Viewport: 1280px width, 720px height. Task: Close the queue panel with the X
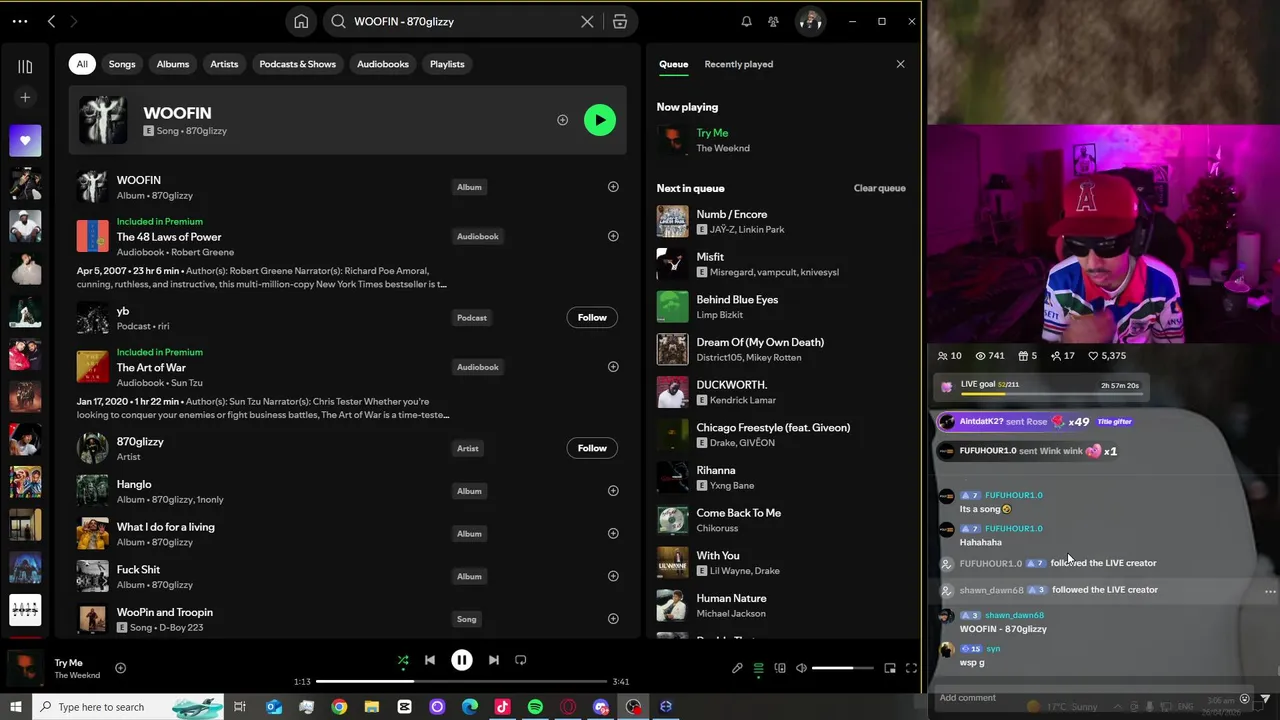click(x=900, y=64)
